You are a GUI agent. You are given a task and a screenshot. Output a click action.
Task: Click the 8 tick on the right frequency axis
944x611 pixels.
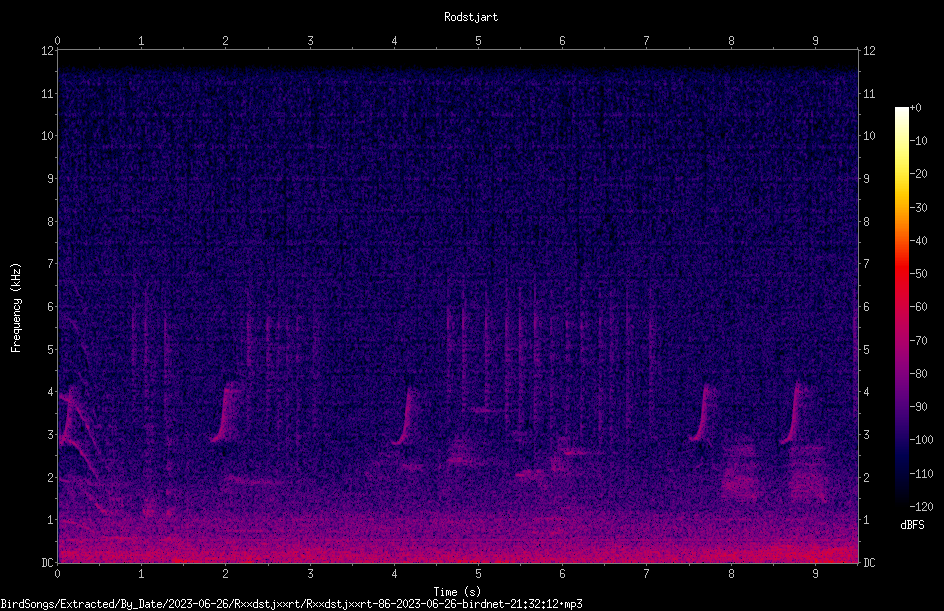point(867,222)
